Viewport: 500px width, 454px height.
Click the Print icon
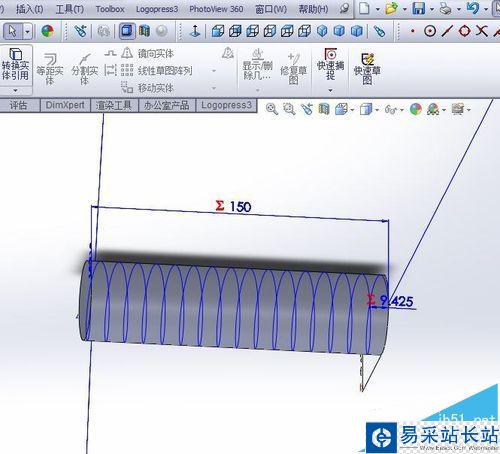[x=446, y=8]
